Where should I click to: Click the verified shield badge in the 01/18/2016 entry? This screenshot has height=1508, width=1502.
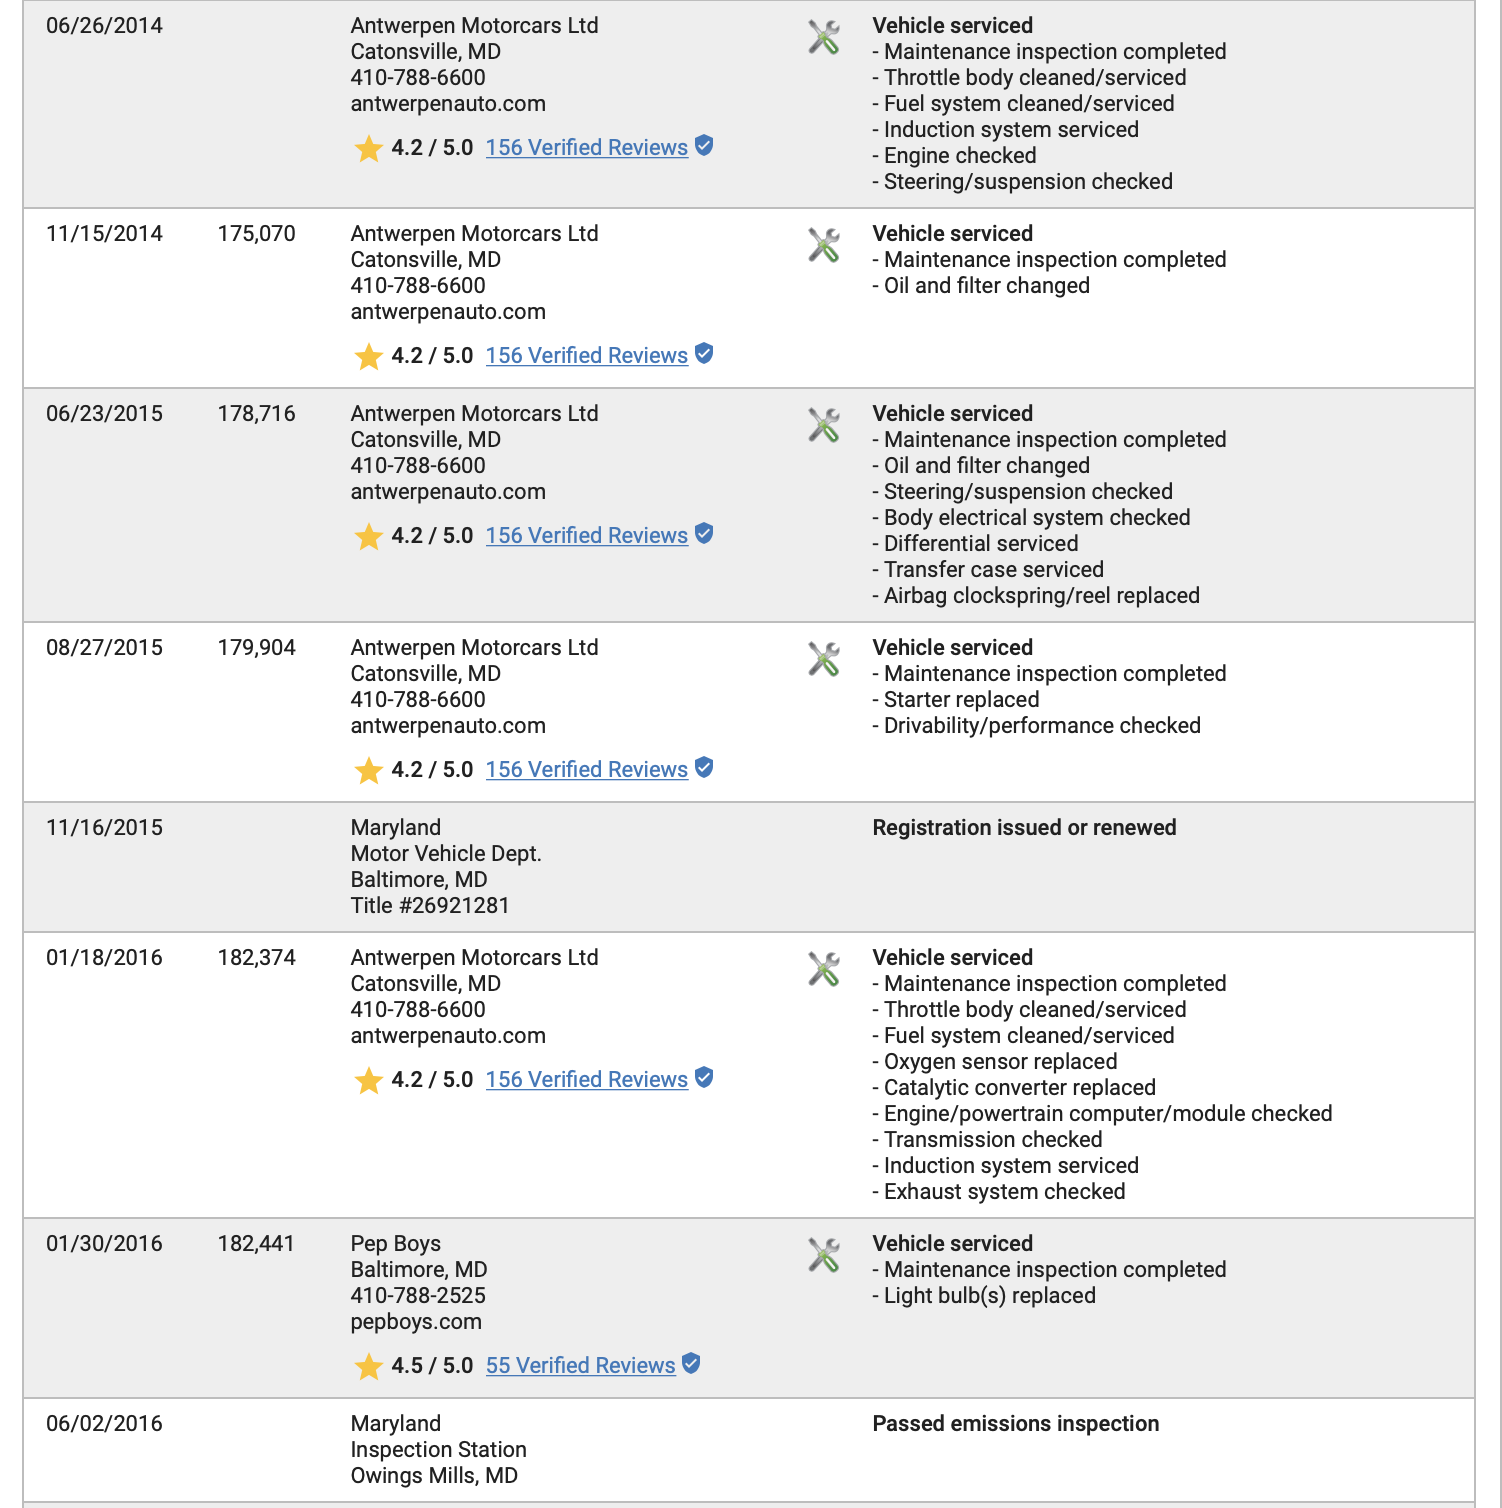pyautogui.click(x=704, y=1078)
